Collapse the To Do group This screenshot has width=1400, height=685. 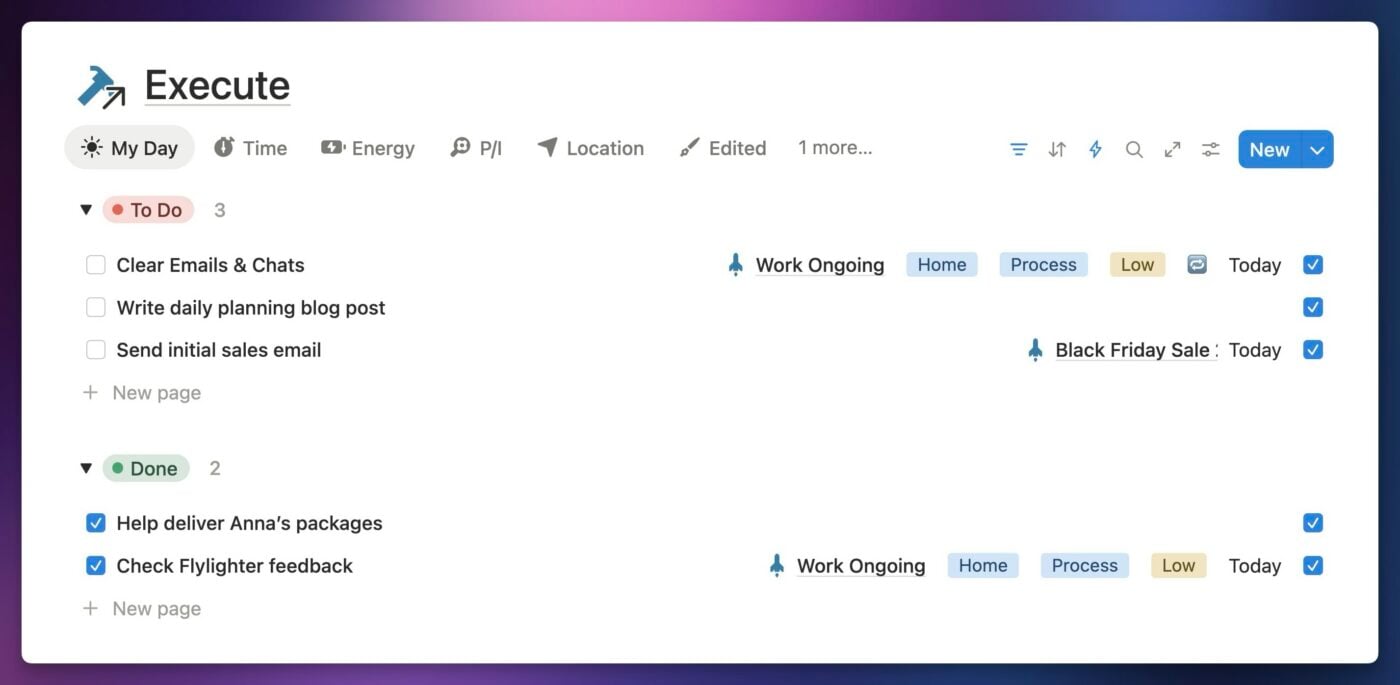[86, 210]
